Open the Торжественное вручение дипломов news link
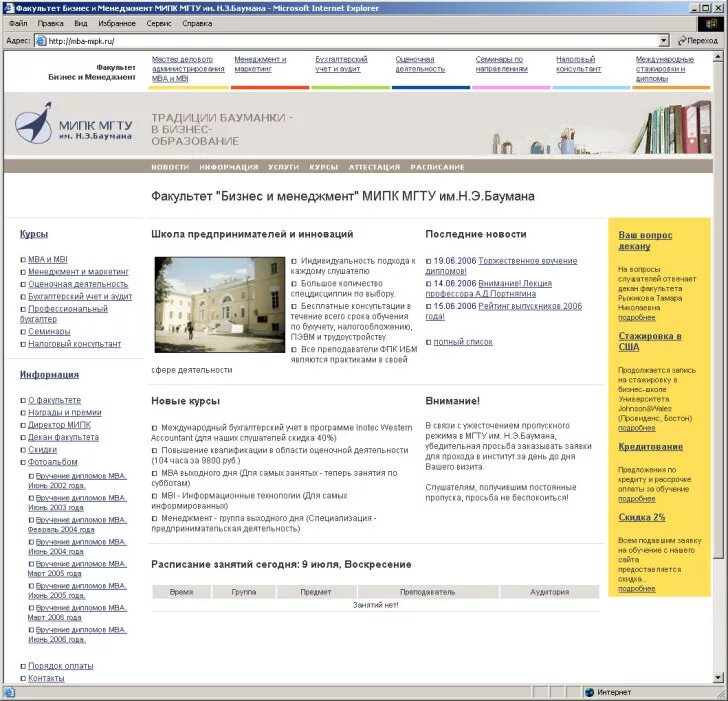The height and width of the screenshot is (701, 728). (x=501, y=266)
